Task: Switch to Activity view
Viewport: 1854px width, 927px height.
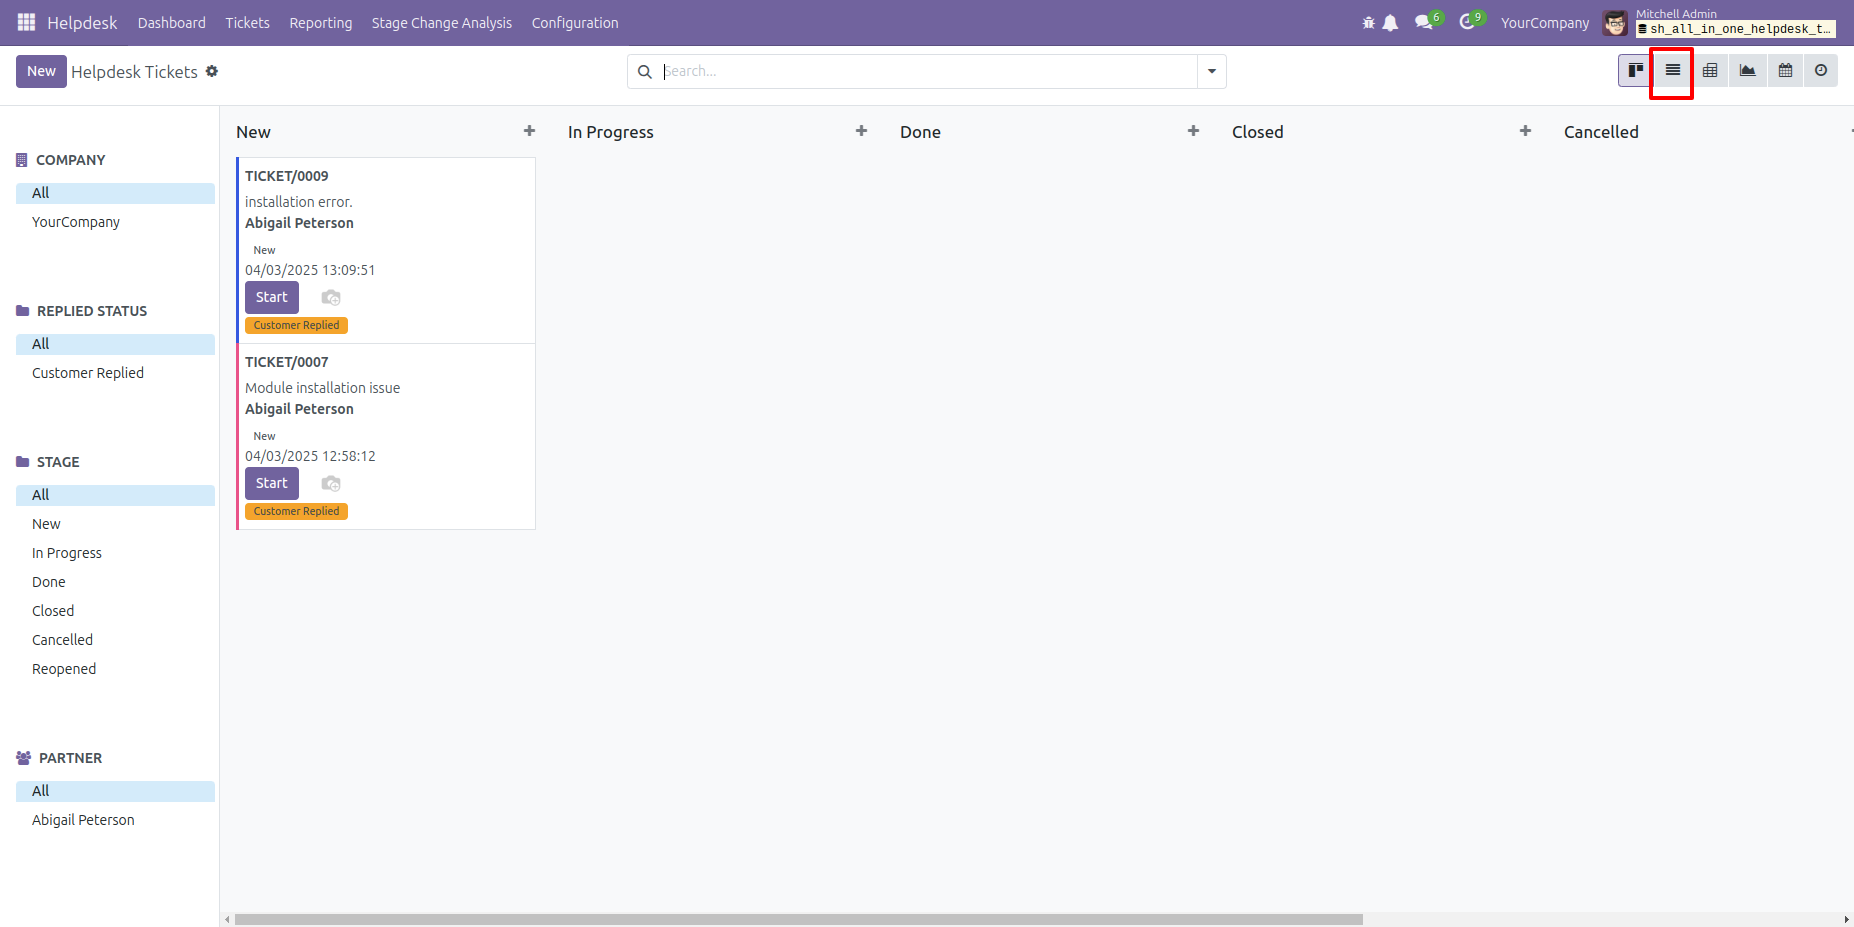Action: point(1821,70)
